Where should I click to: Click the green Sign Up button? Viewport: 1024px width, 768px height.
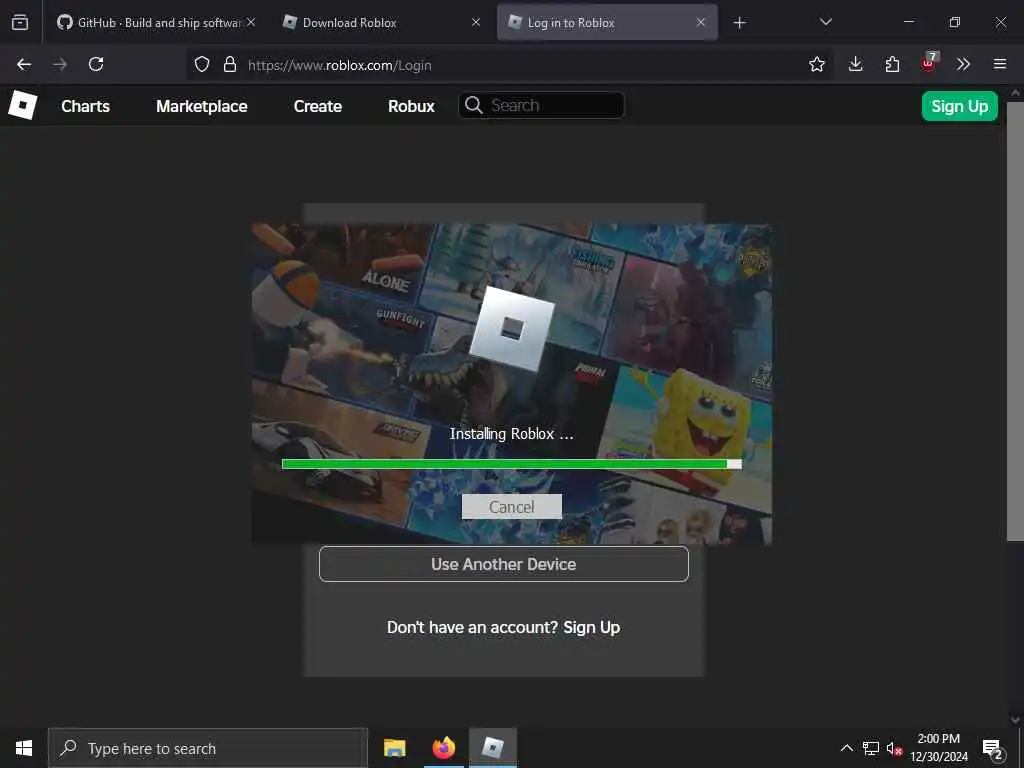click(959, 106)
